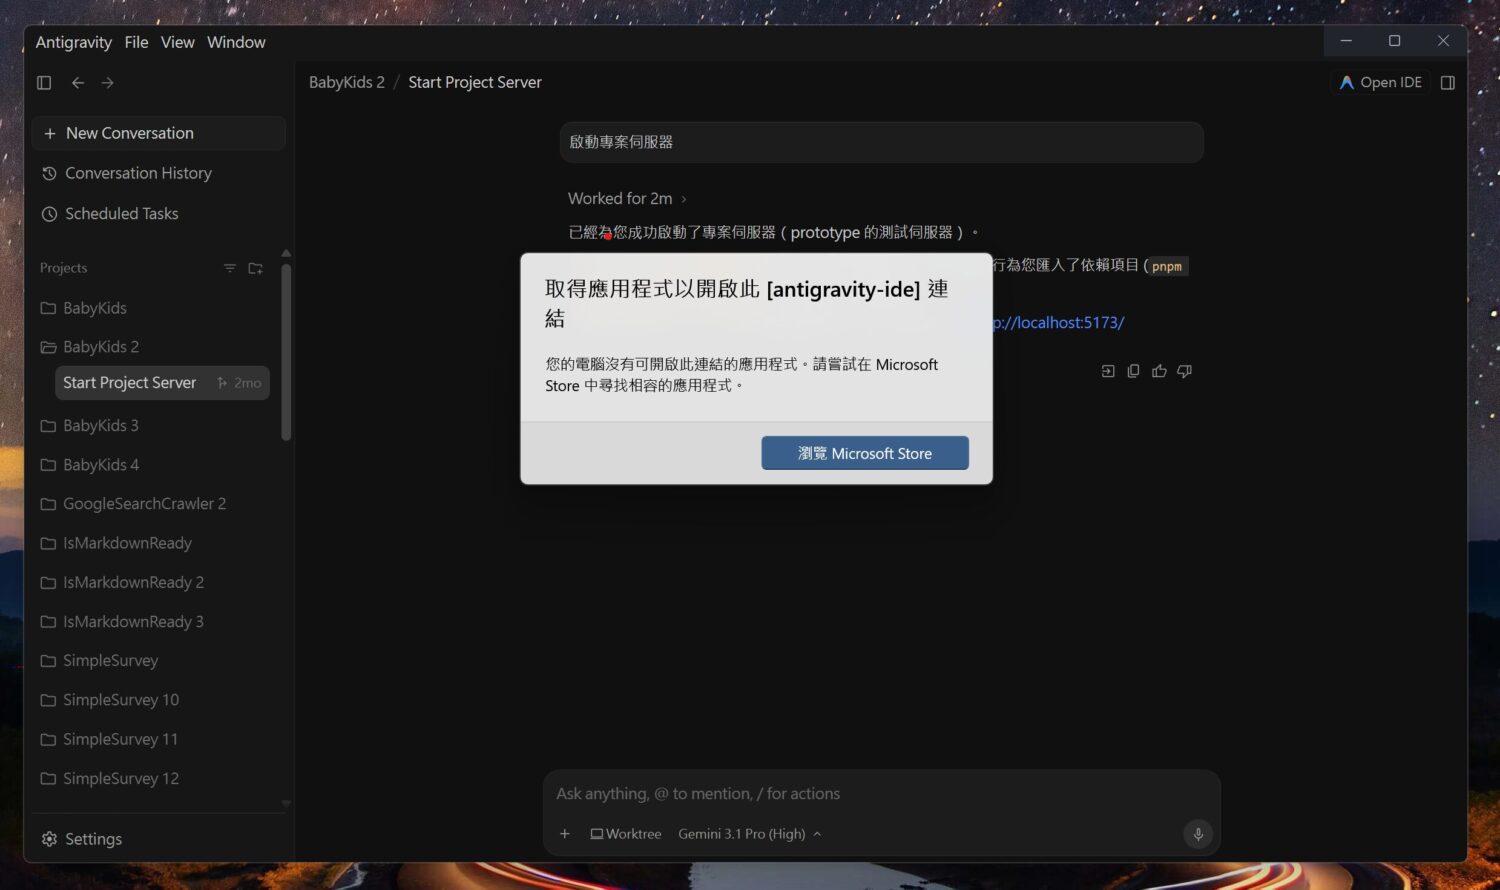Toggle the left sidebar panel icon

tap(44, 83)
